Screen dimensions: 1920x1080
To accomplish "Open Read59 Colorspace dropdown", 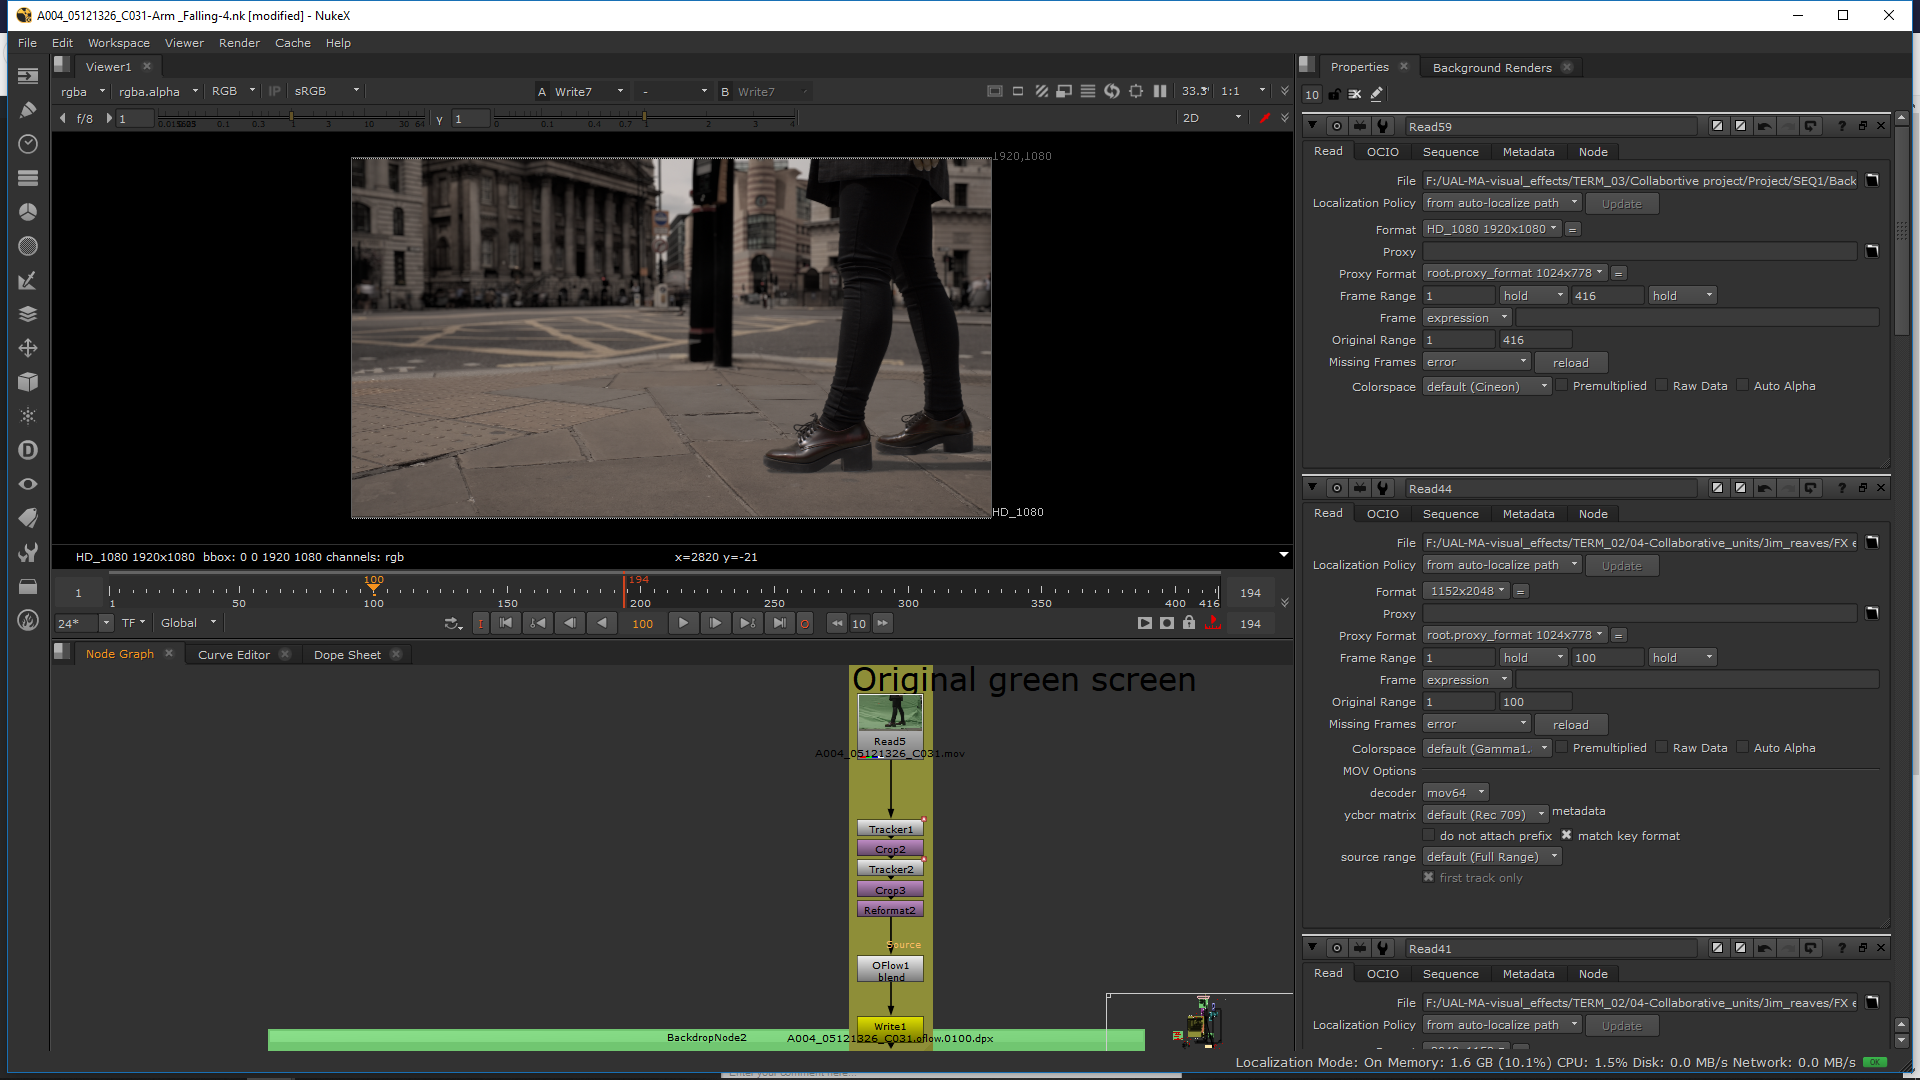I will click(1486, 387).
